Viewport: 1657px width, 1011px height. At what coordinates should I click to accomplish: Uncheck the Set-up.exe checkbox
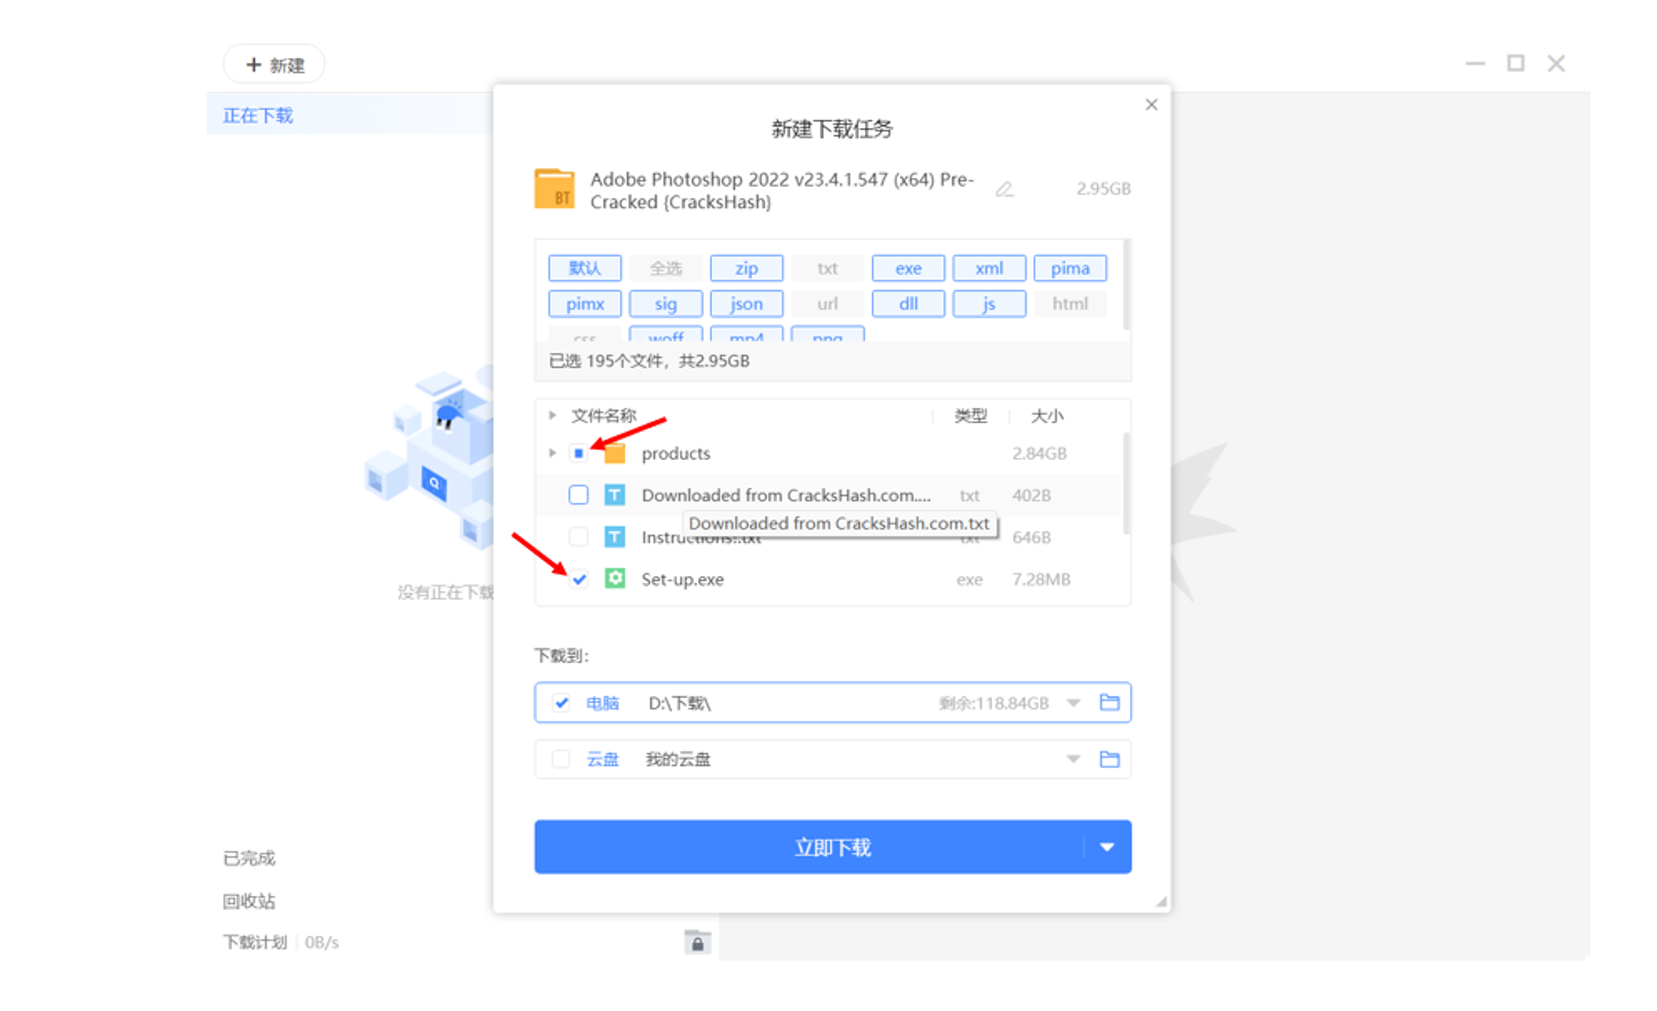click(578, 579)
